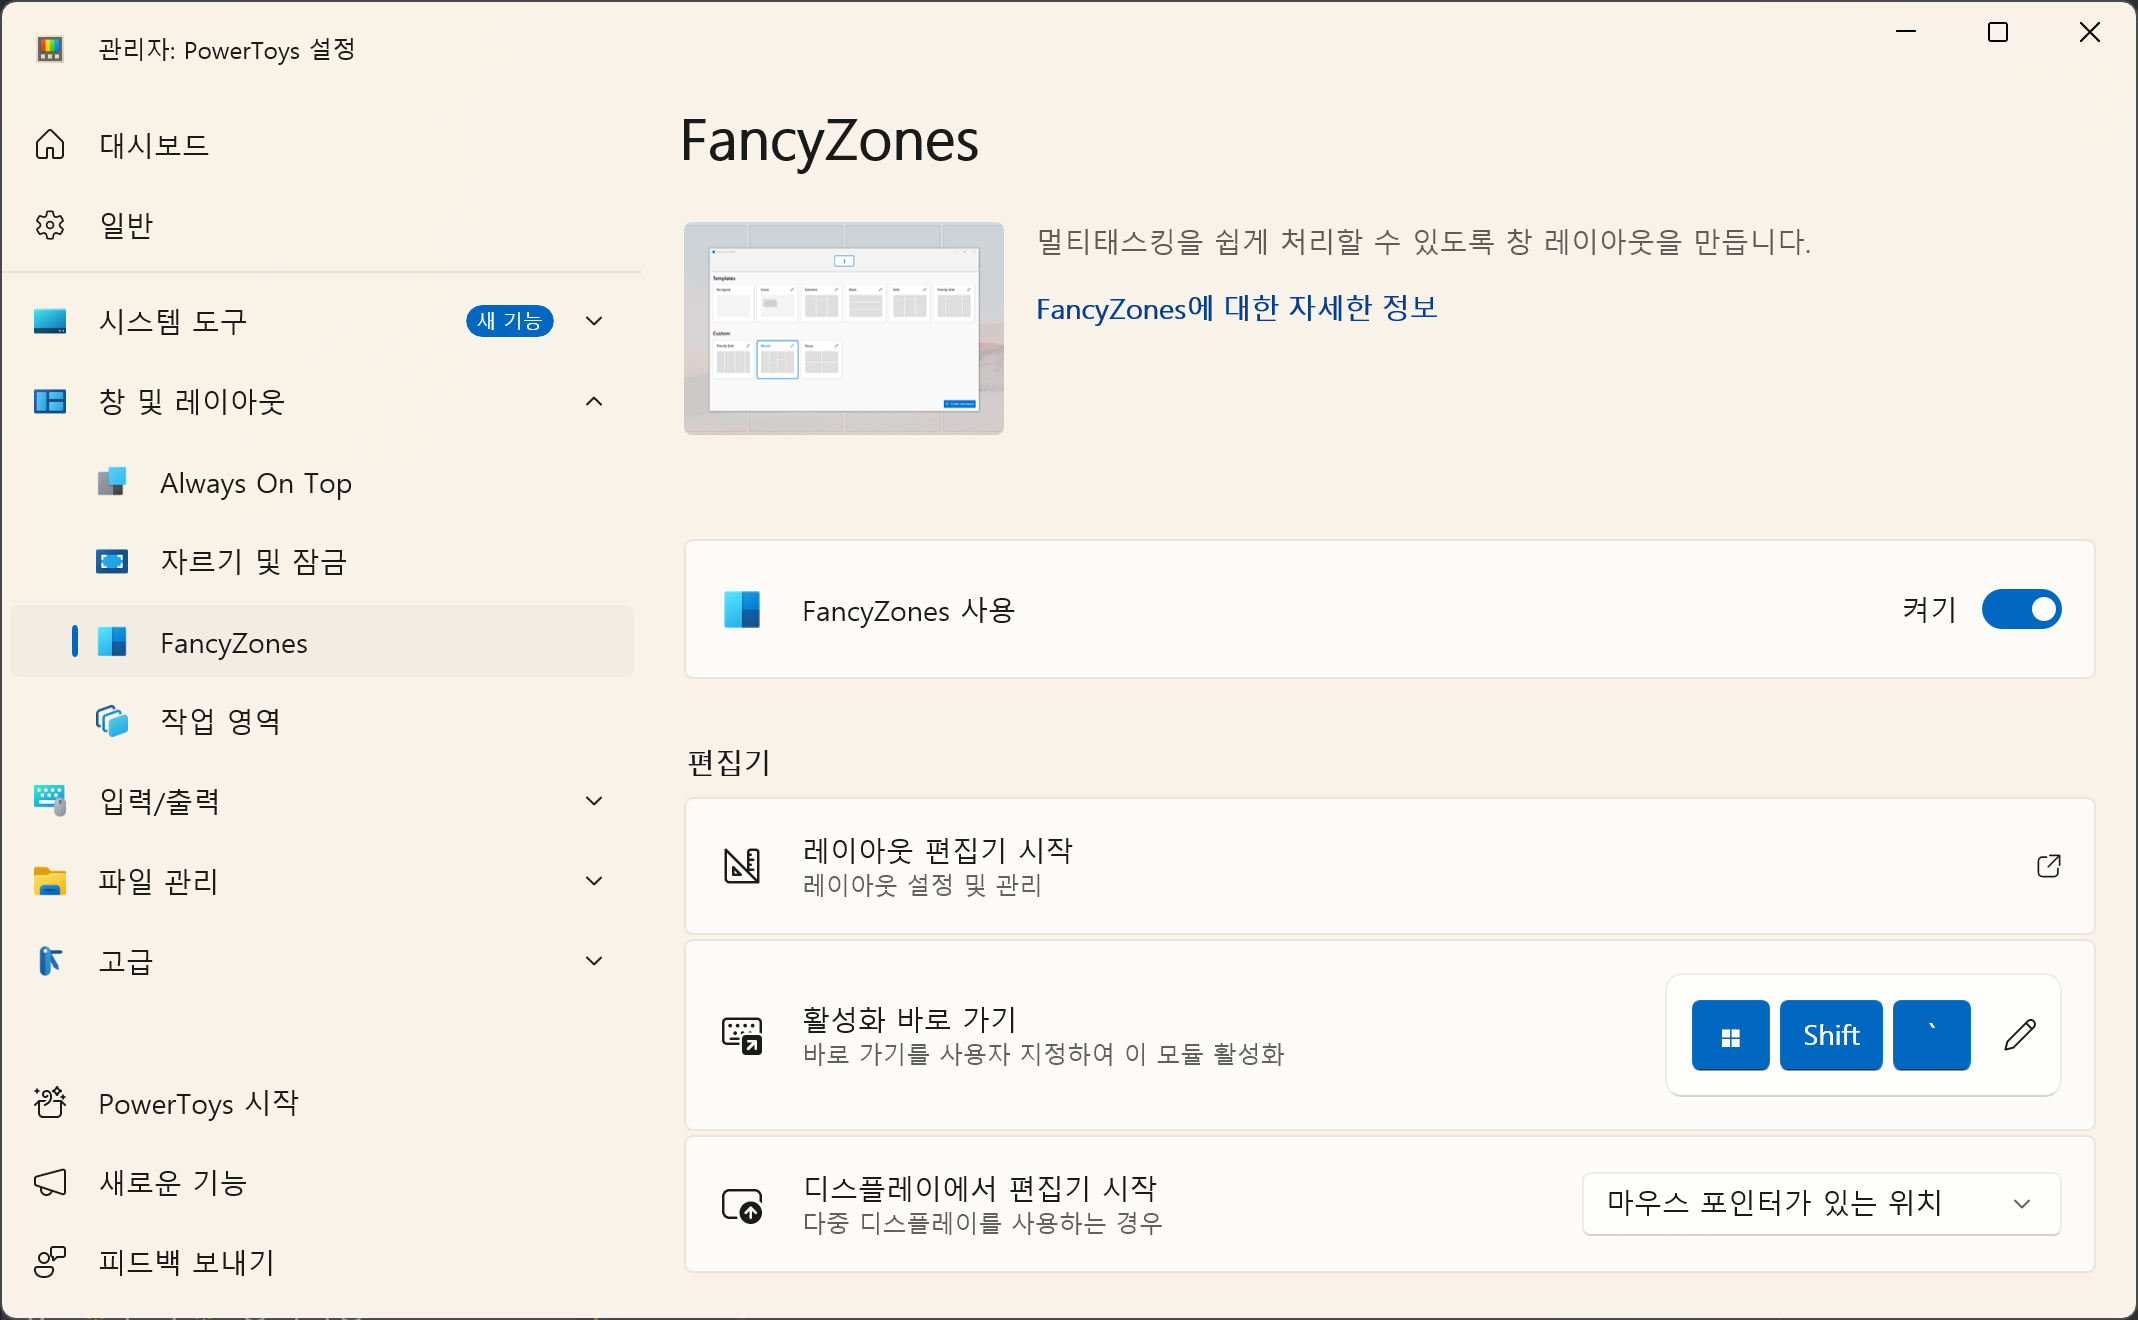
Task: Click the backtick key shortcut button
Action: [x=1932, y=1035]
